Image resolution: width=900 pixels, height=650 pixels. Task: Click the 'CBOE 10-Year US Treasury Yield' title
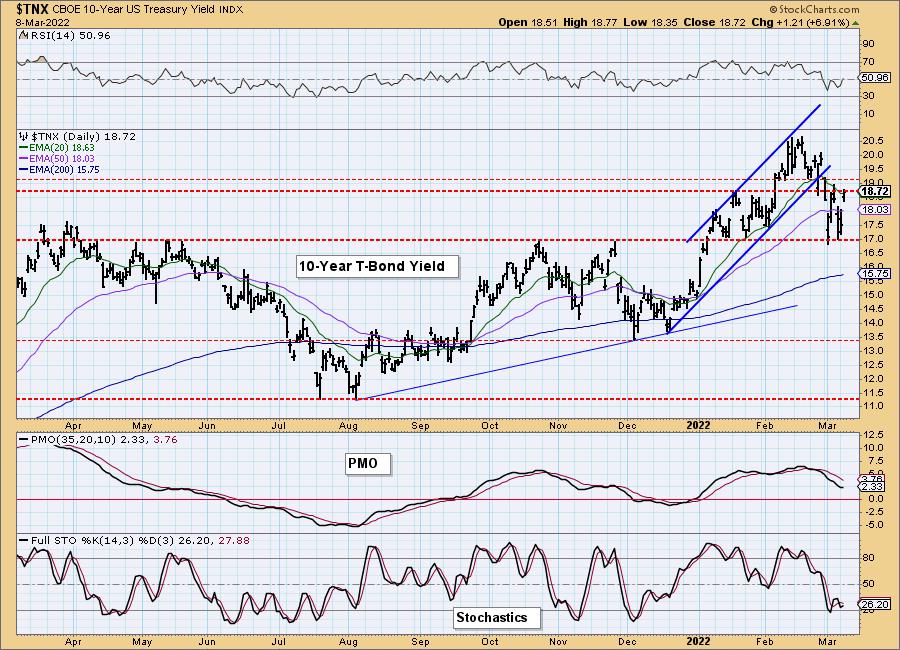tap(134, 10)
